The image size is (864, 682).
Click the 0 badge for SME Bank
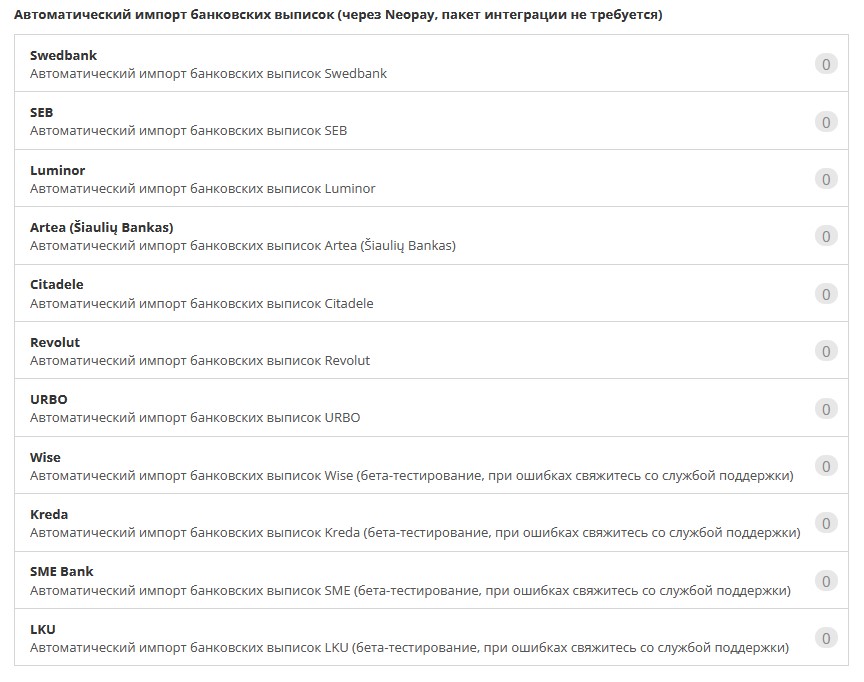click(825, 581)
